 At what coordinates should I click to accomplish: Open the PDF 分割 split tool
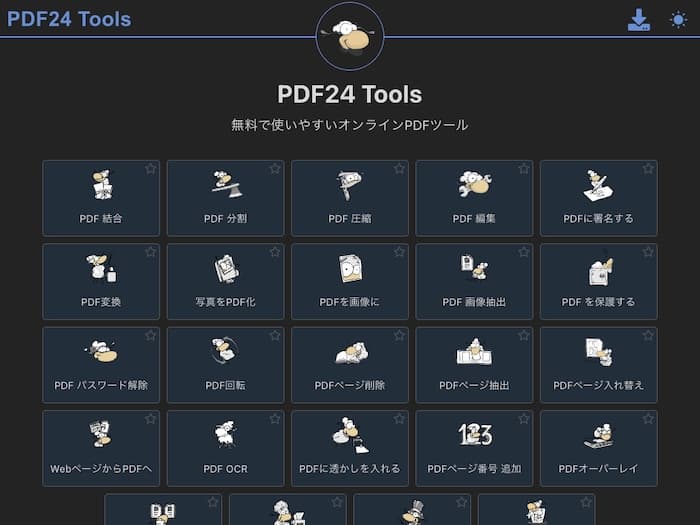(225, 198)
